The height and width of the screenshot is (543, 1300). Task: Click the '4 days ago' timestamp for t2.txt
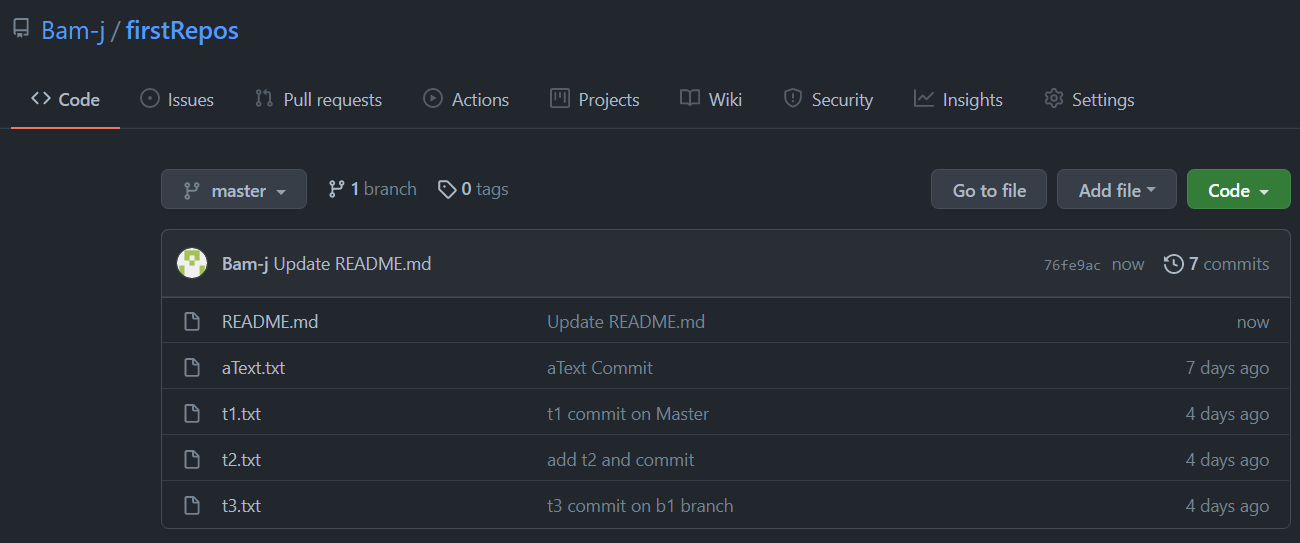1227,460
